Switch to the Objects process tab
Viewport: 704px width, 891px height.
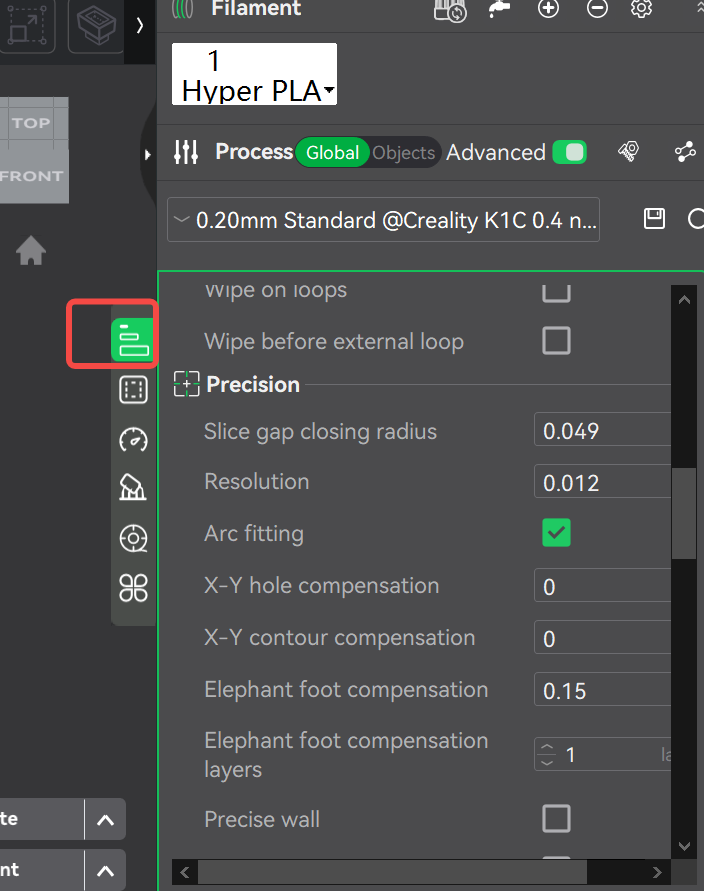coord(403,152)
